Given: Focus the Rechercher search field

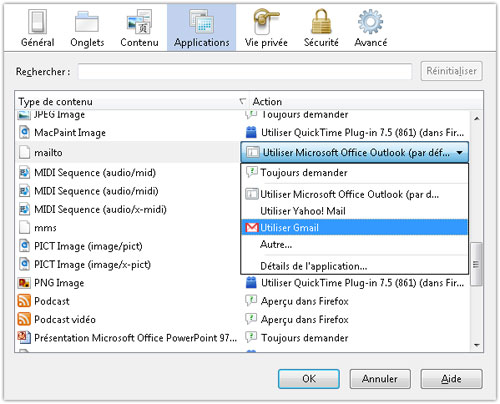Looking at the screenshot, I should coord(245,71).
